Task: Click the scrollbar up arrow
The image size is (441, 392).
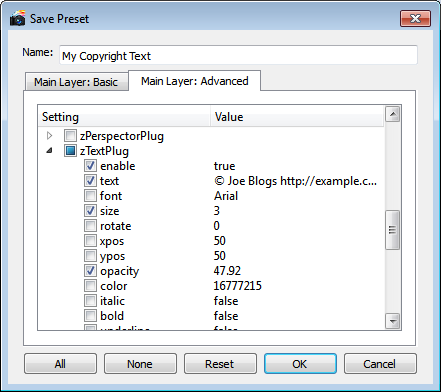Action: 393,114
